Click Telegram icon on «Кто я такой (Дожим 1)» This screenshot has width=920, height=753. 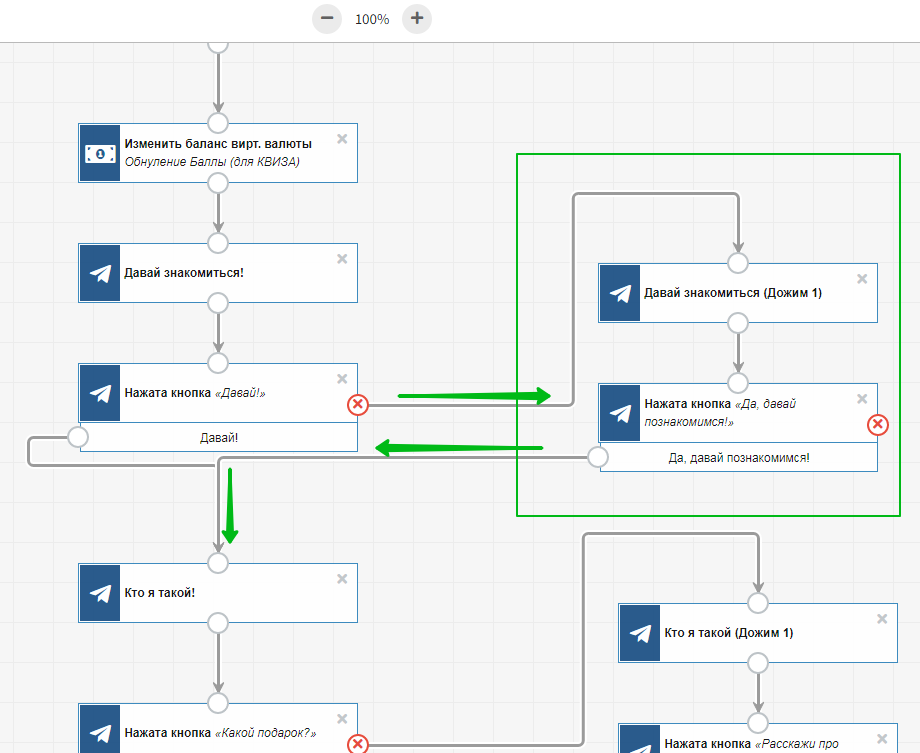640,633
